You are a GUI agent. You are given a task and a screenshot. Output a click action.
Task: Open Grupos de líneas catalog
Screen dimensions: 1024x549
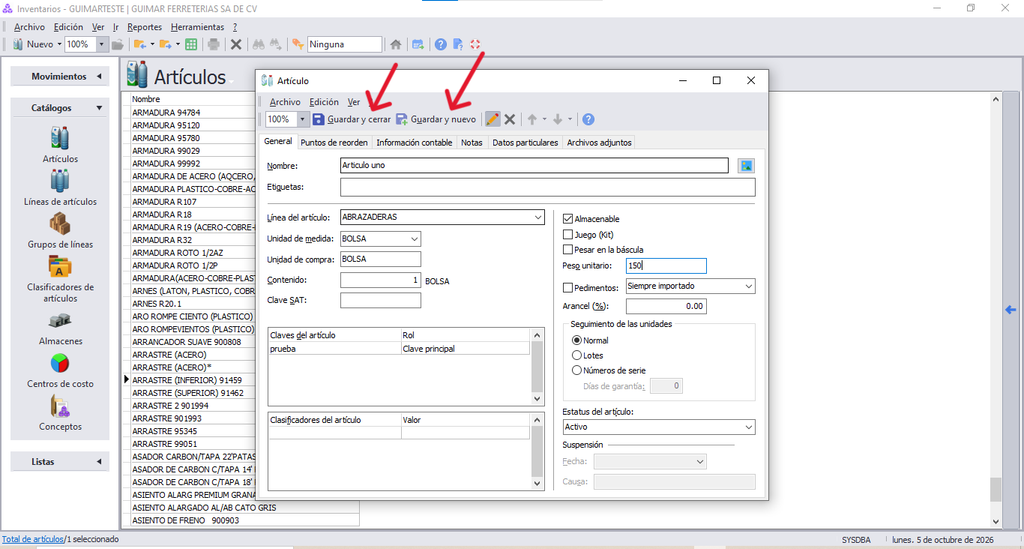(x=59, y=224)
